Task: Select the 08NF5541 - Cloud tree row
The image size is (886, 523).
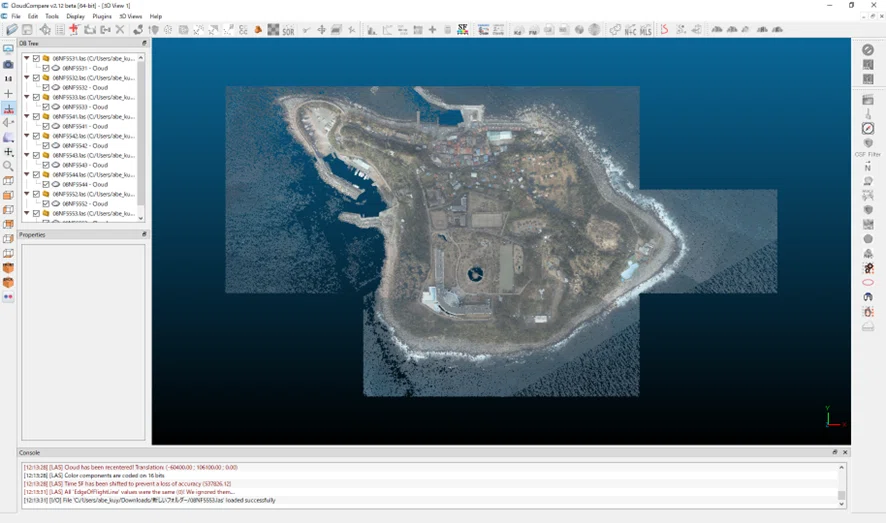Action: (x=85, y=126)
